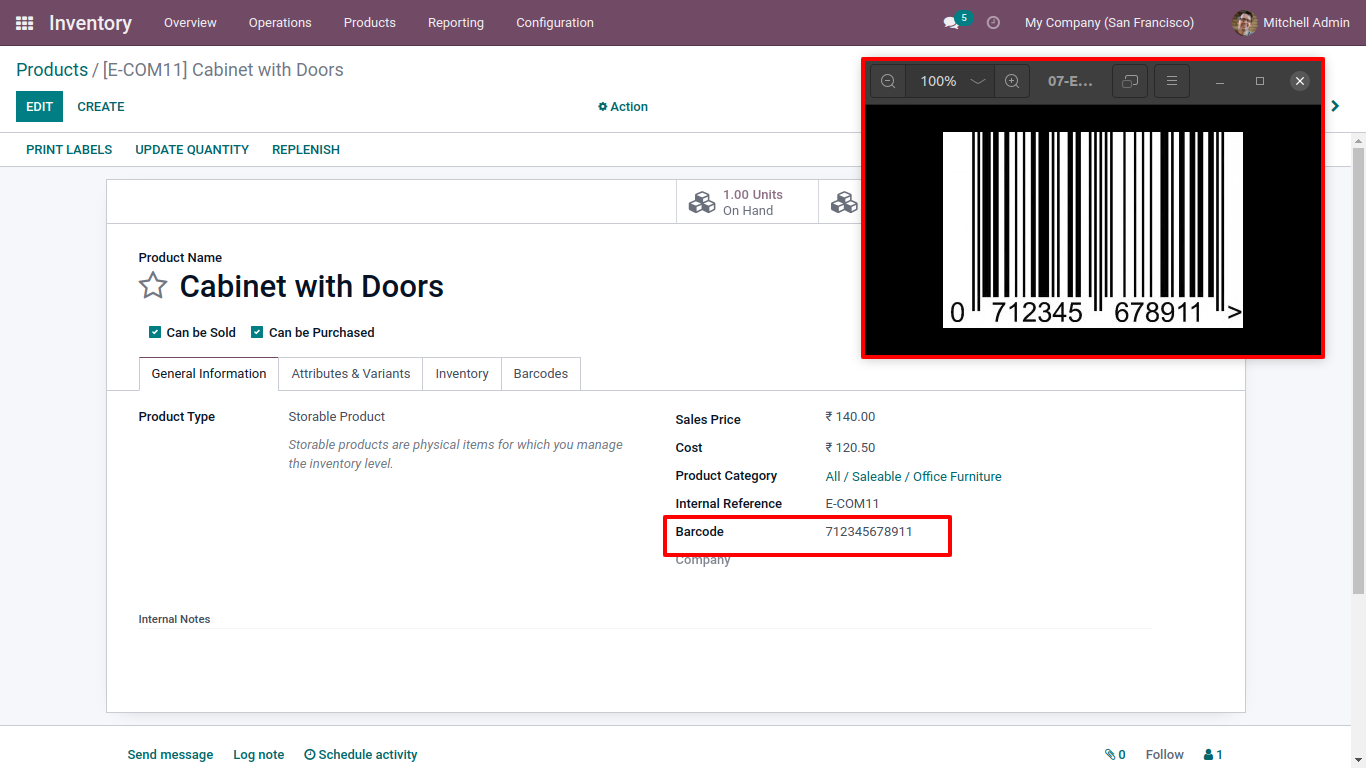Toggle Can be Purchased checkbox
Image resolution: width=1366 pixels, height=768 pixels.
[x=257, y=332]
